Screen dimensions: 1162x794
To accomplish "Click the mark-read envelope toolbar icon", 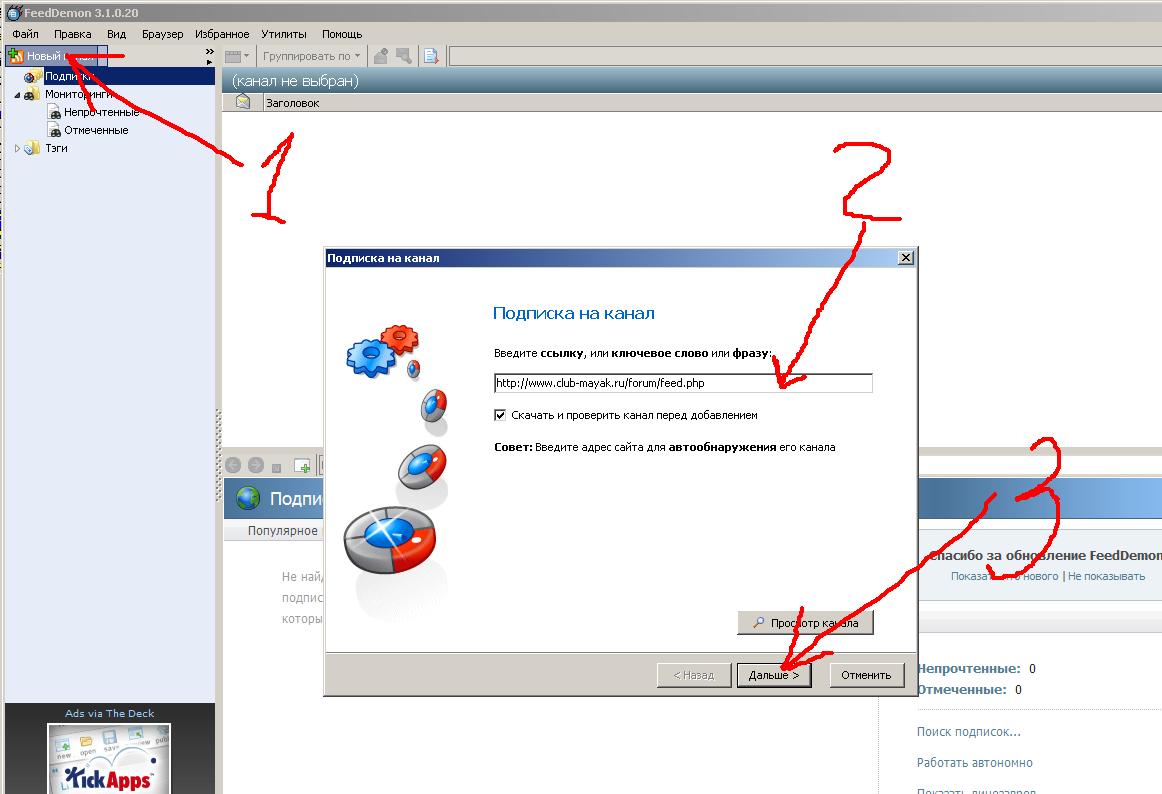I will pyautogui.click(x=380, y=56).
